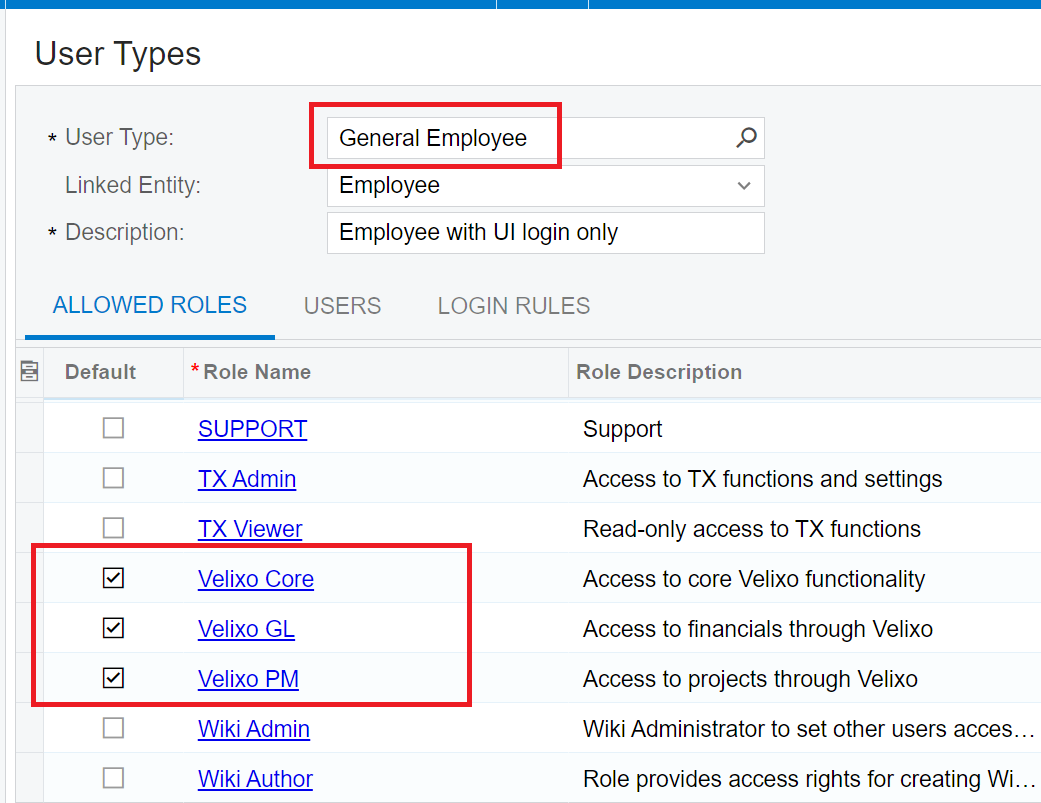Select 'Read-only access to TX functions' cell
The image size is (1041, 803).
805,529
